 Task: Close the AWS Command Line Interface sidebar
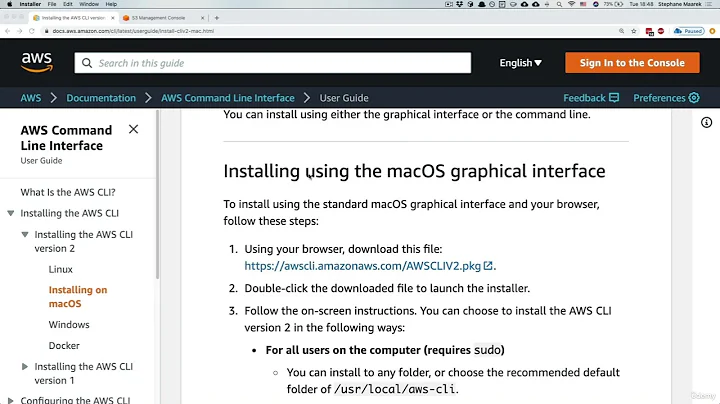[133, 129]
